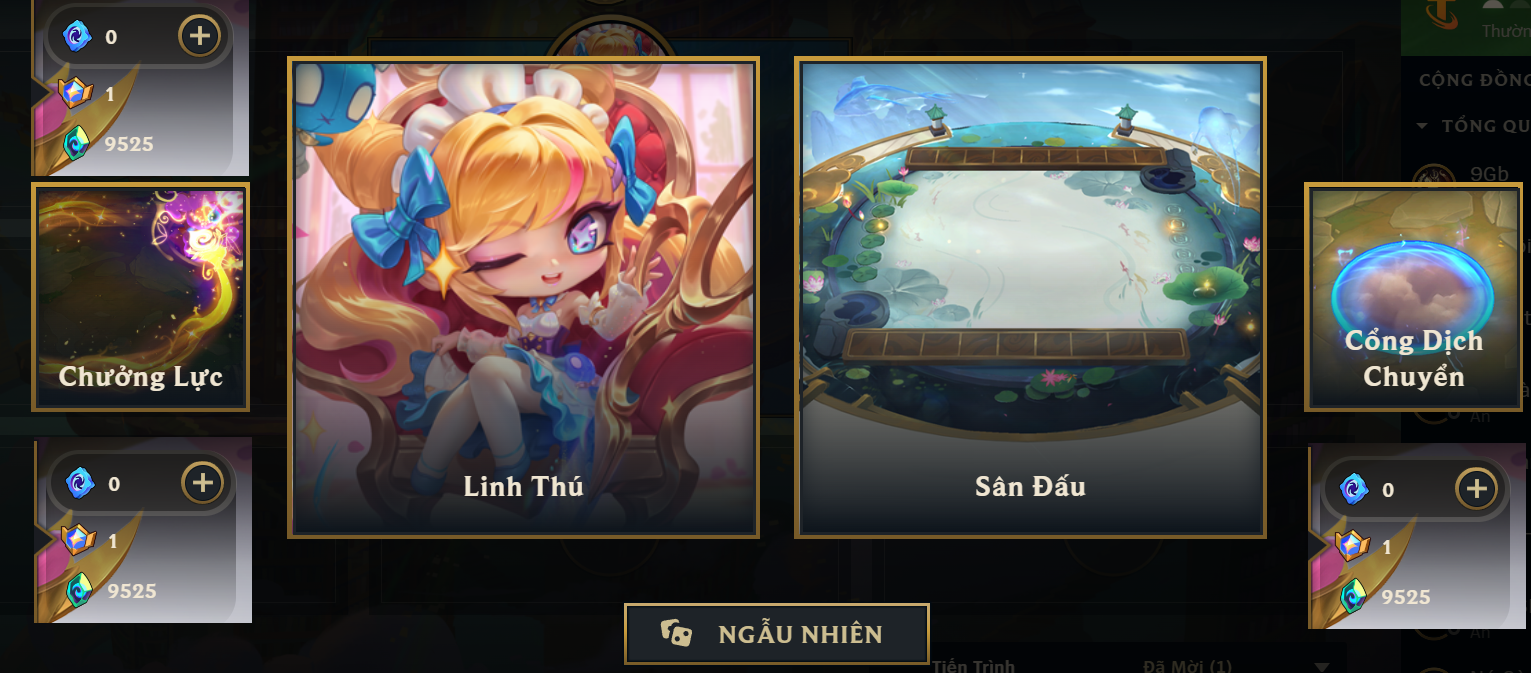1531x673 pixels.
Task: Click the plus icon in top-left currency panel
Action: pyautogui.click(x=200, y=36)
